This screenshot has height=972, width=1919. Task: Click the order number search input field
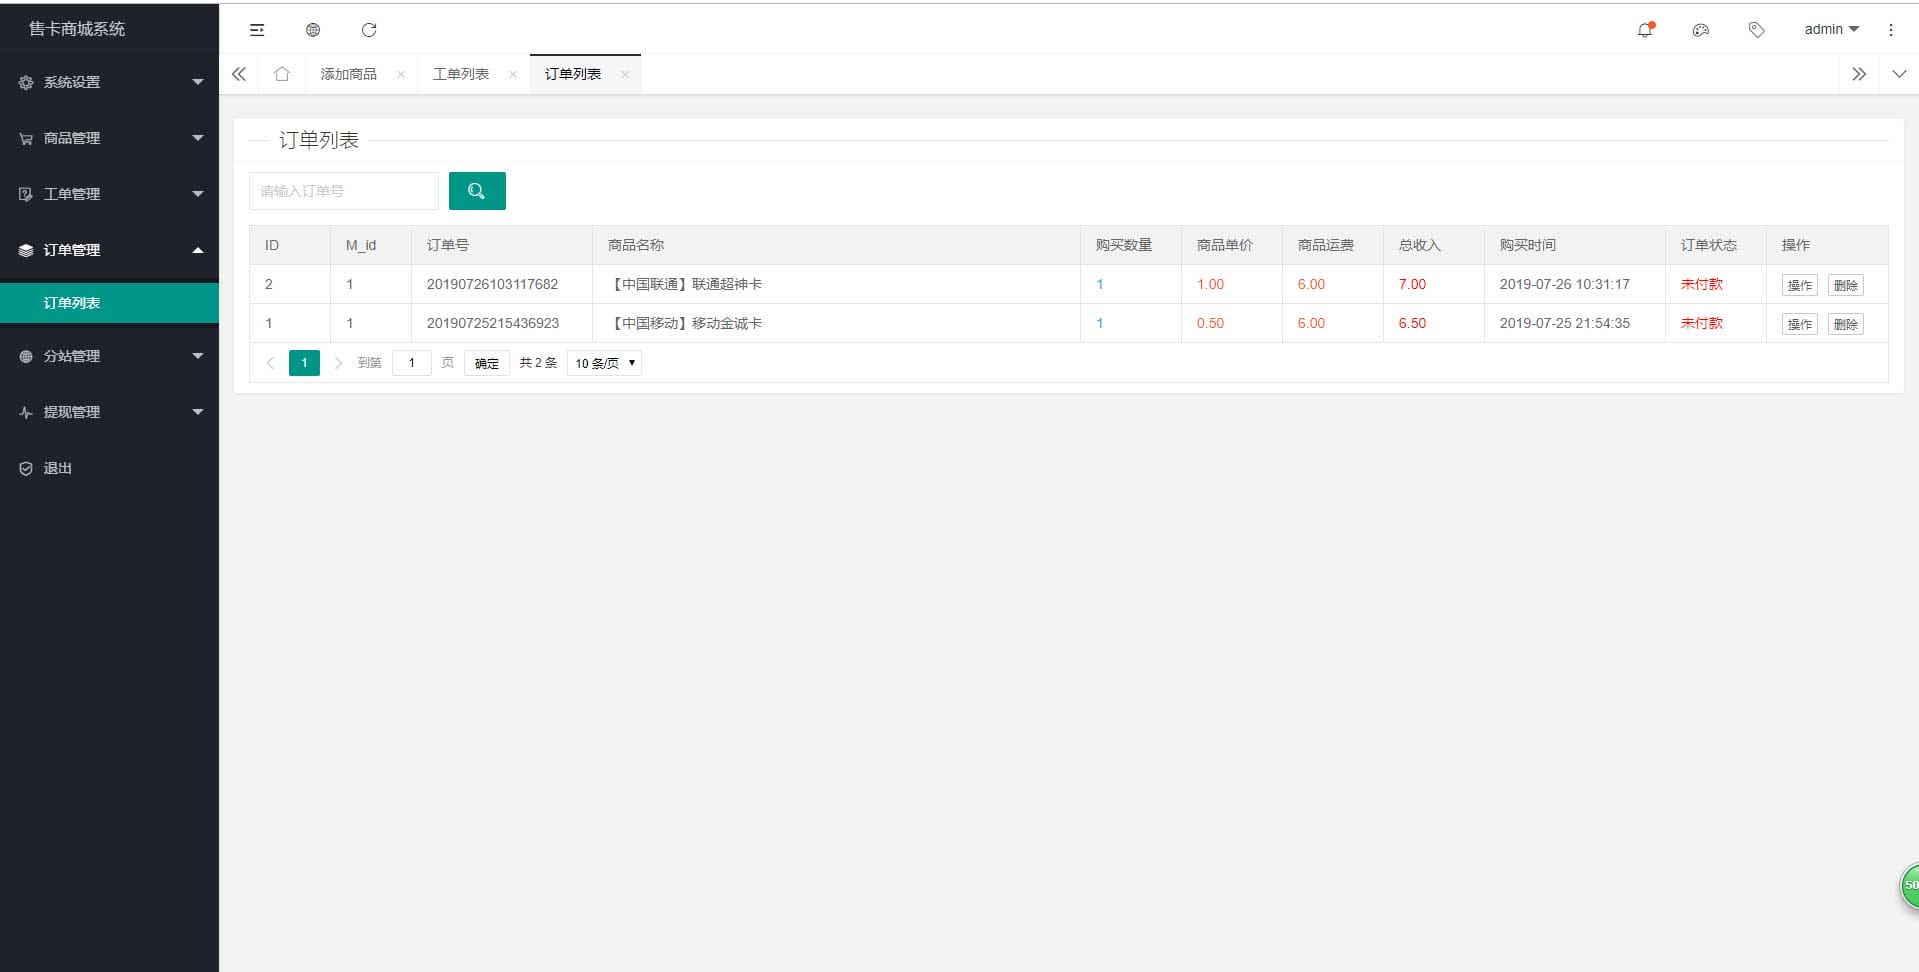click(x=343, y=191)
